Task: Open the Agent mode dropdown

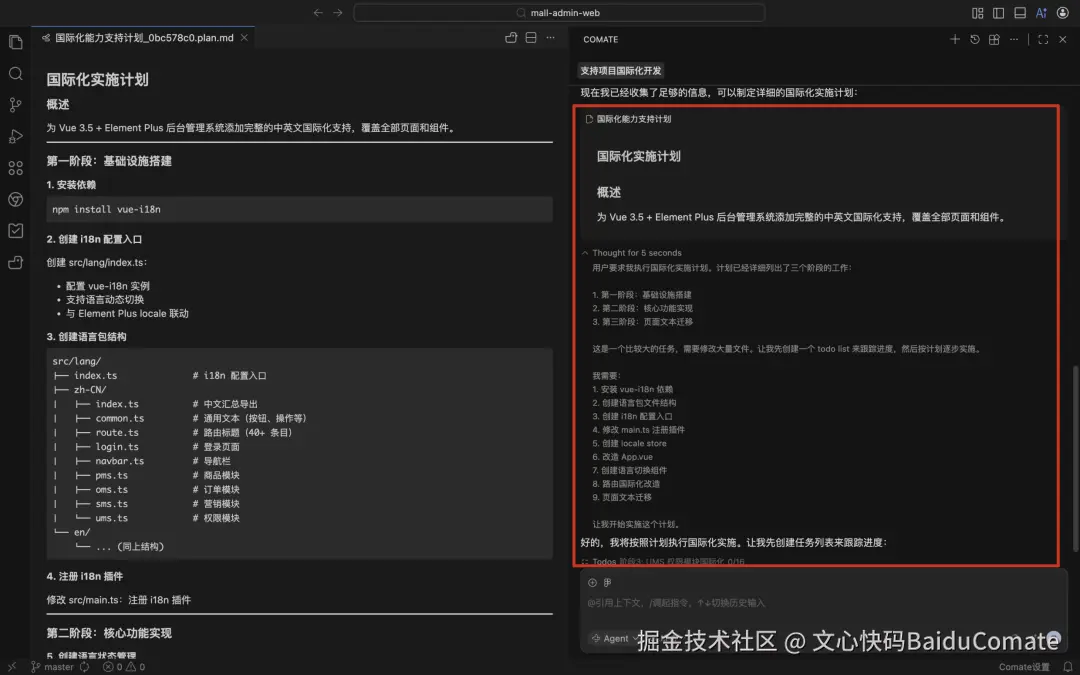Action: pos(614,638)
